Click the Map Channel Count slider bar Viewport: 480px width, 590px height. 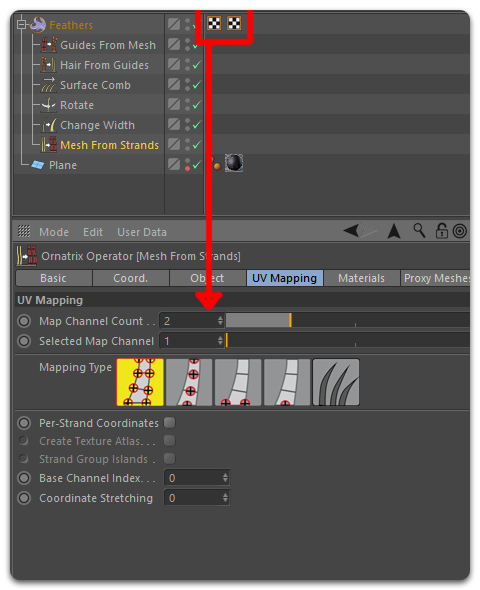[x=348, y=321]
